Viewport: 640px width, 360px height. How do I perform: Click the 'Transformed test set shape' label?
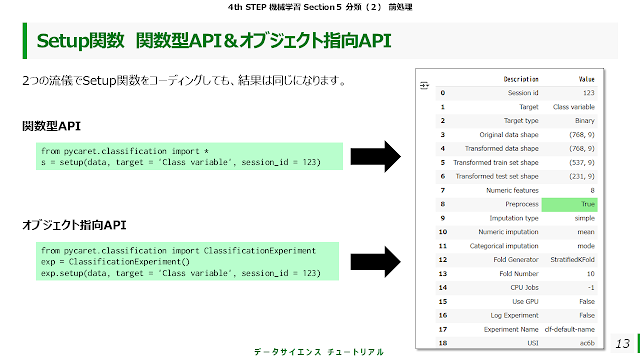pos(497,176)
